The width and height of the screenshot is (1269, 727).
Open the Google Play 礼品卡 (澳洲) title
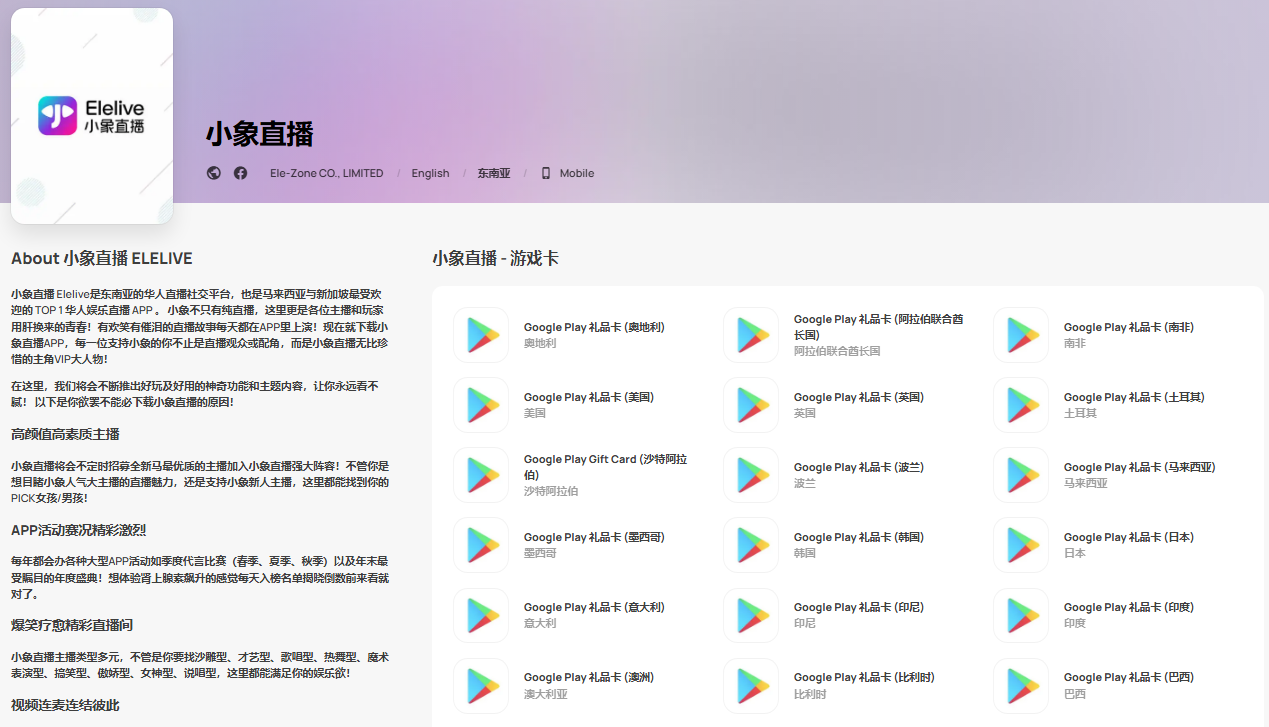588,677
